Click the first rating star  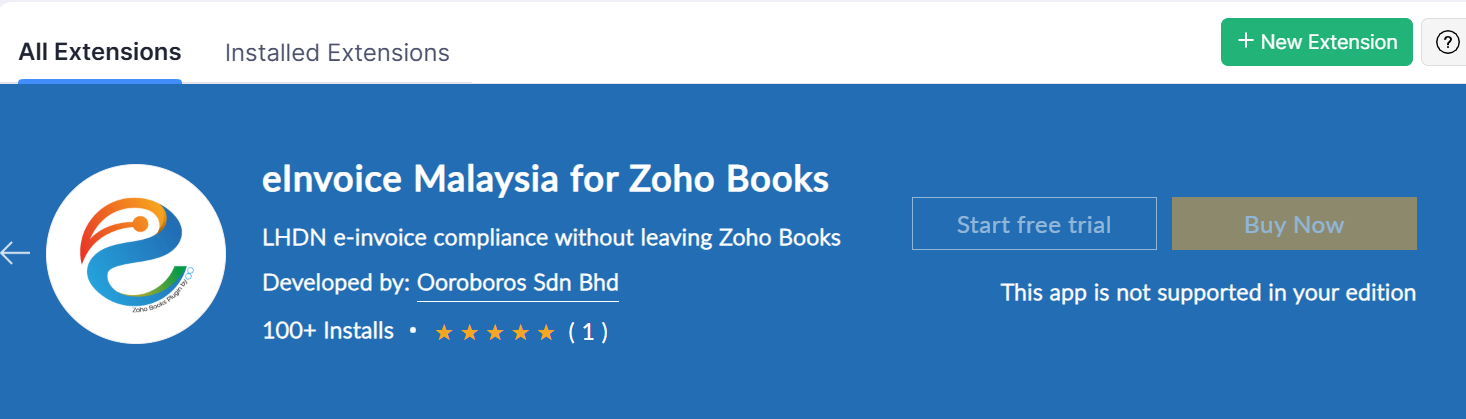pos(444,333)
